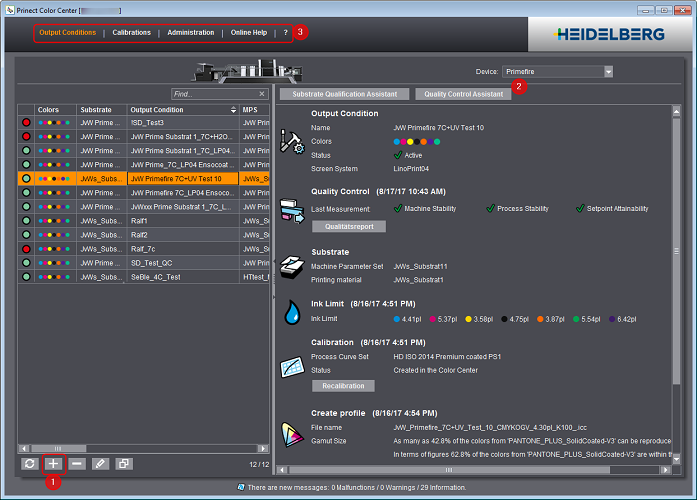This screenshot has height=500, width=697.
Task: Select the row JWW Prime_7C_LP04 Ensocoat
Action: [144, 164]
